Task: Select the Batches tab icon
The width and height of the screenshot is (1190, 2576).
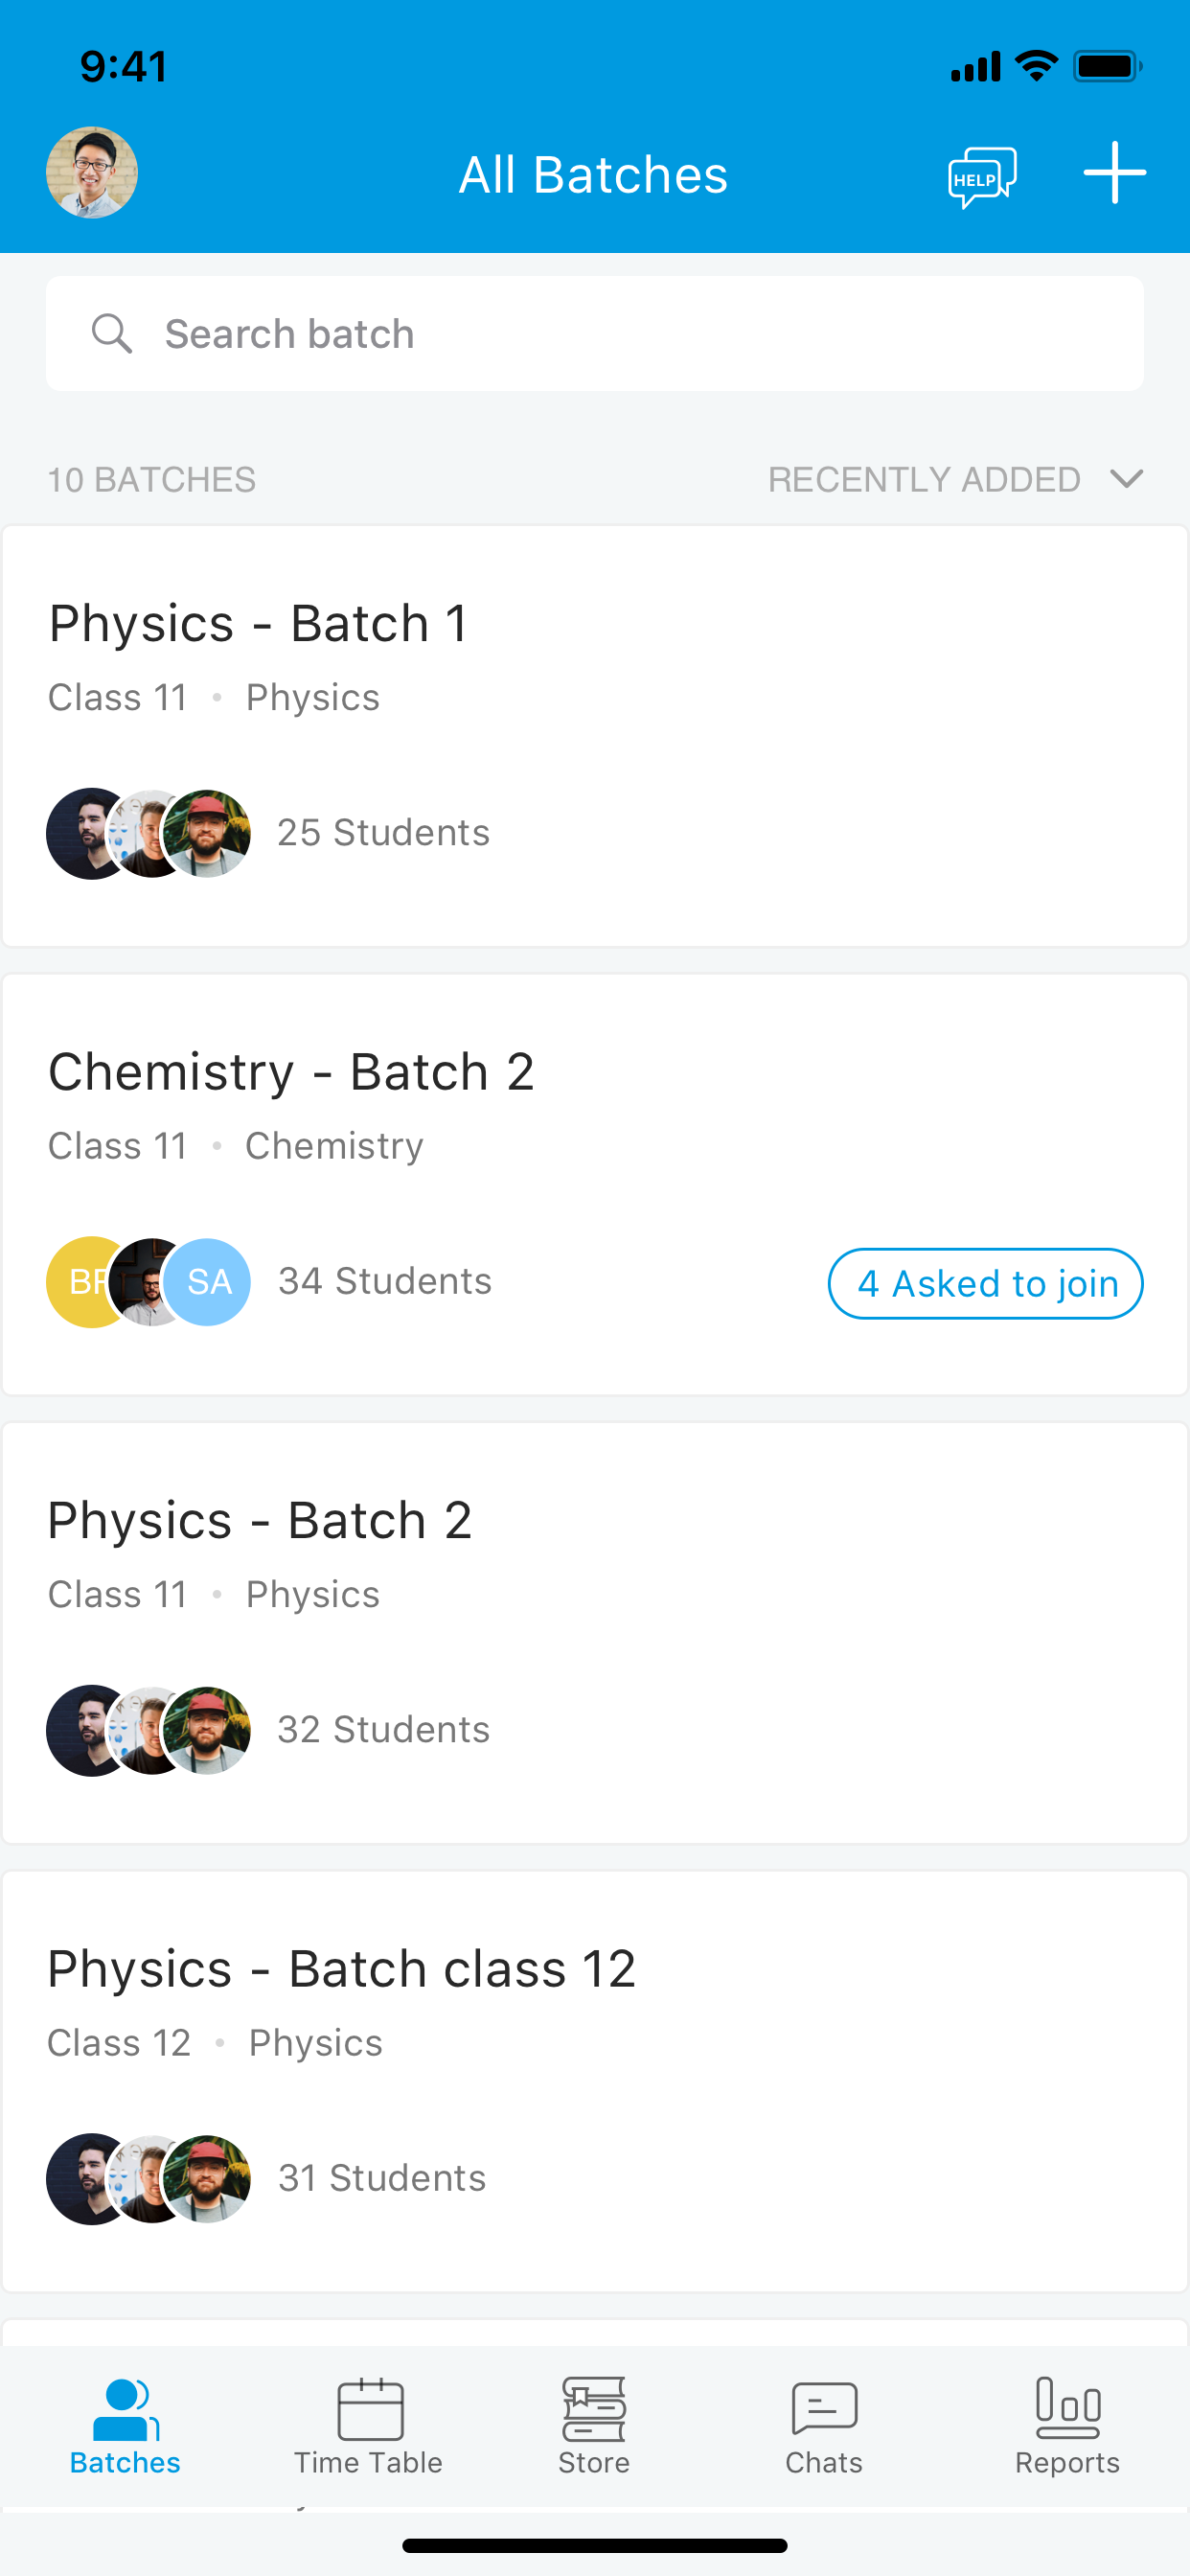Action: point(125,2408)
